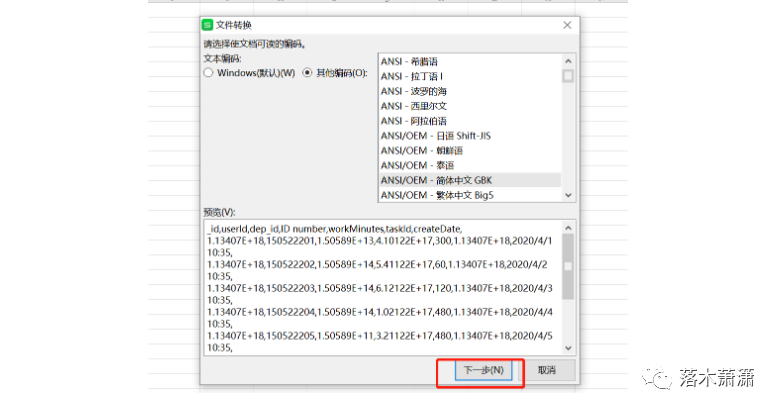Choose ANSI/OEM - 朝鲜语 encoding
Screen dimensions: 779x411
pos(470,151)
